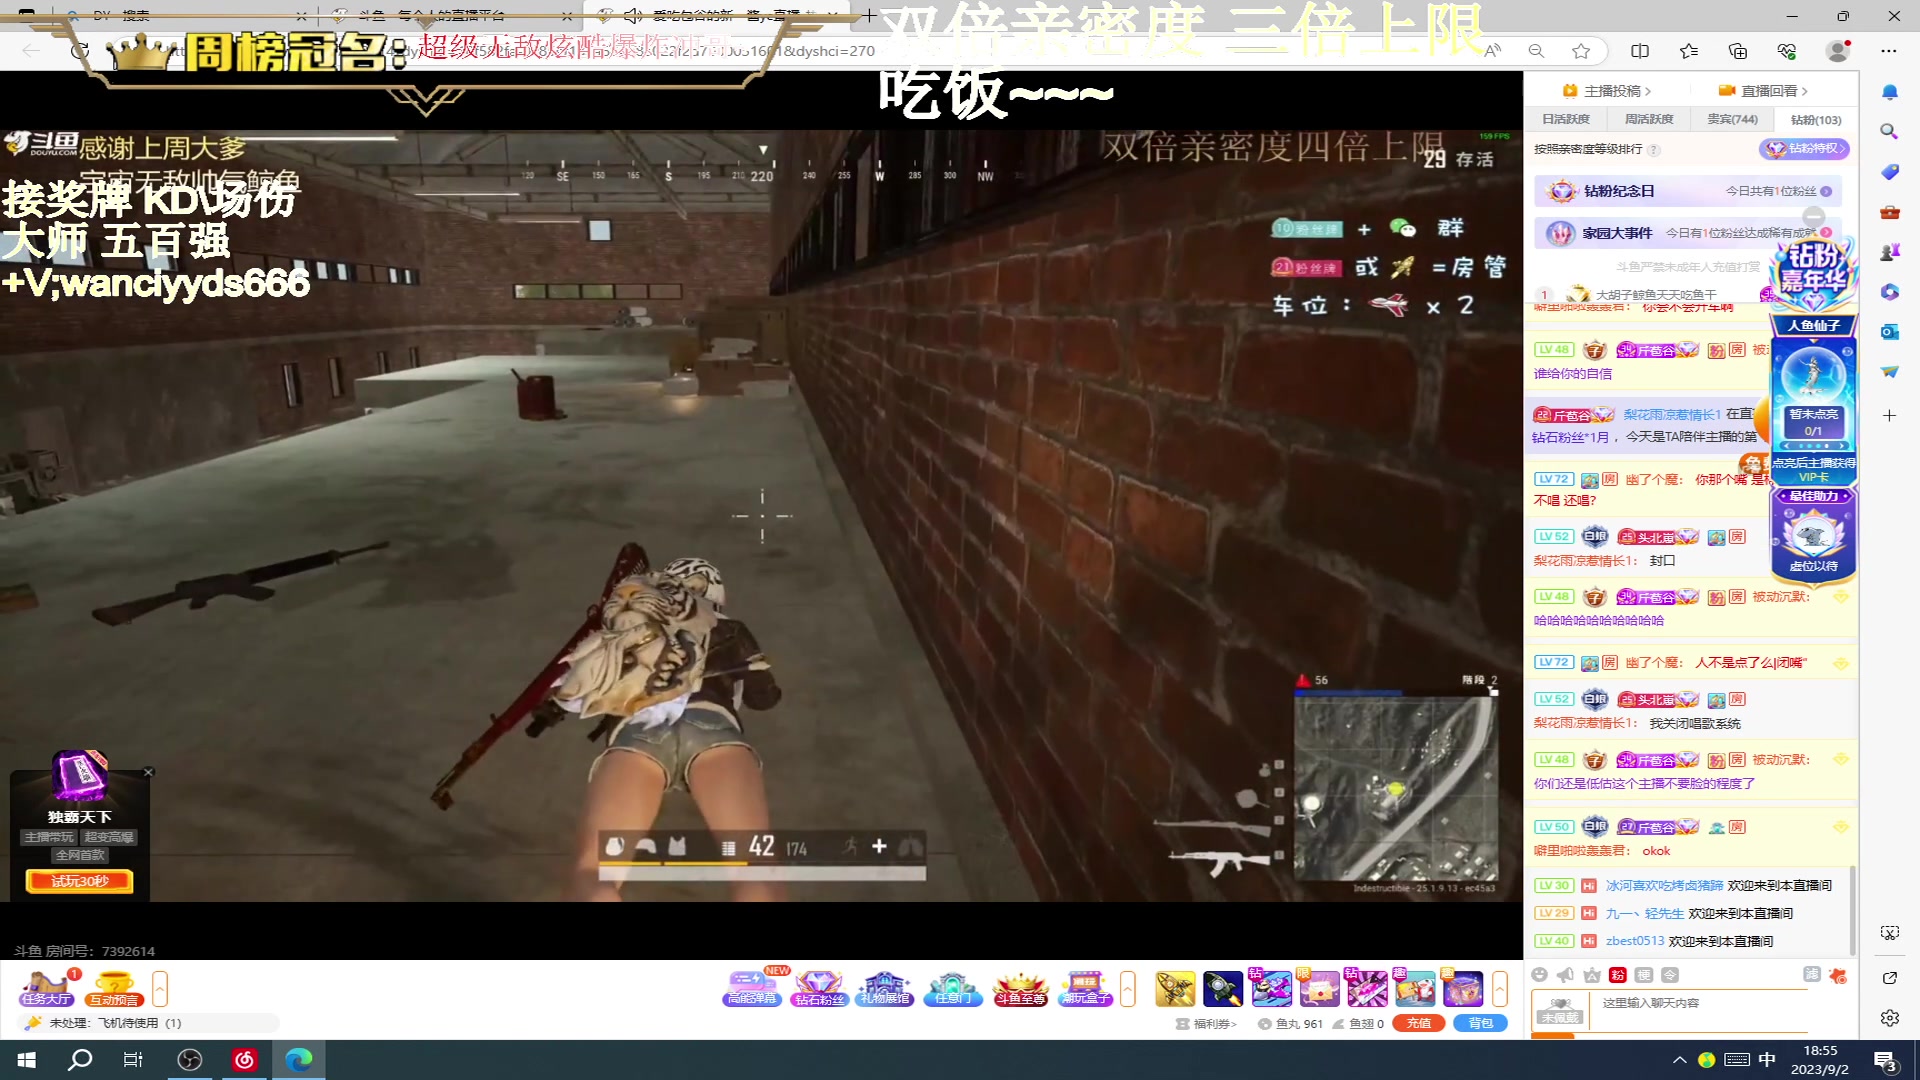Open the 任务大厅 task hall icon

point(46,989)
